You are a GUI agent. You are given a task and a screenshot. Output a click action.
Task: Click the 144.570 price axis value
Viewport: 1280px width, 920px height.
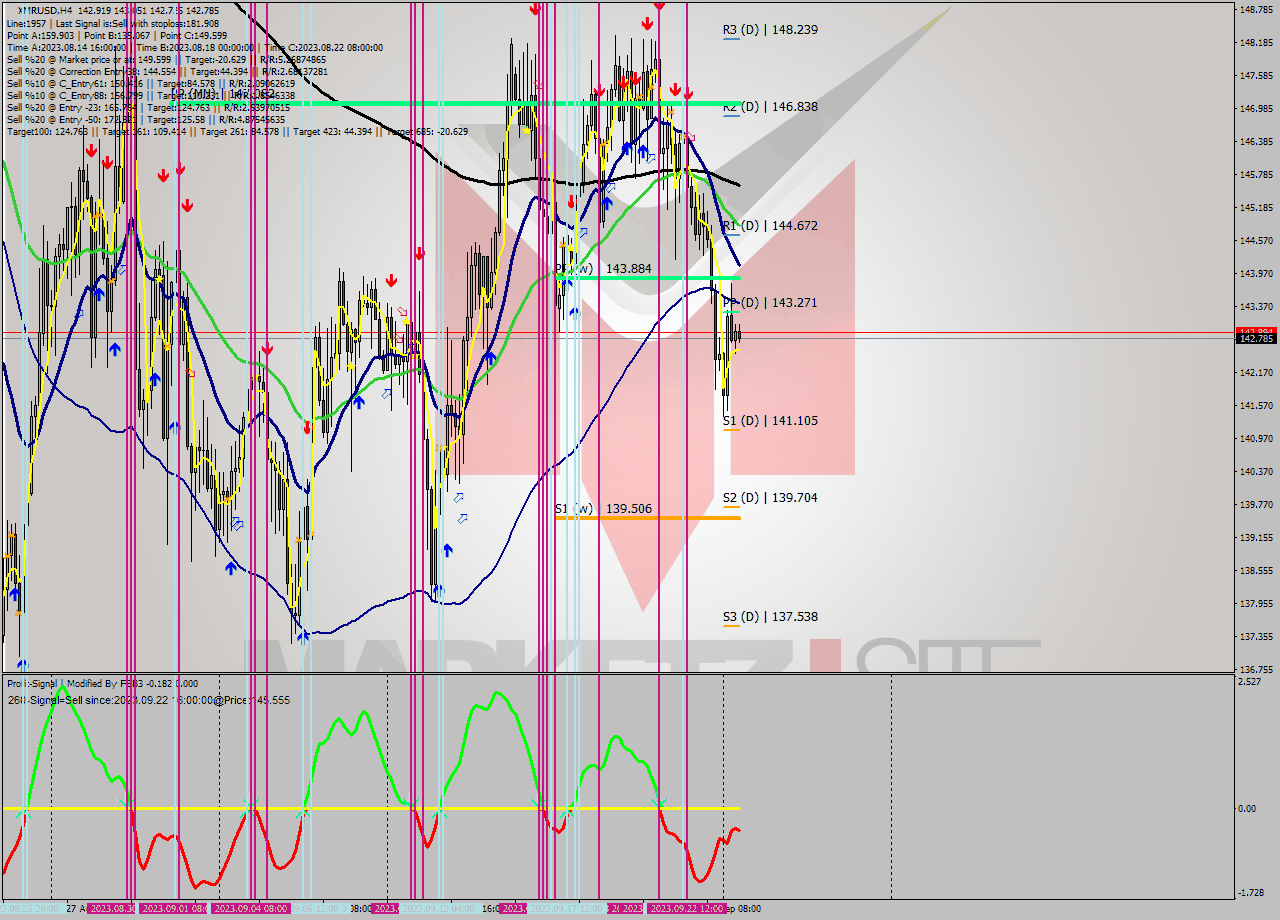click(x=1256, y=241)
